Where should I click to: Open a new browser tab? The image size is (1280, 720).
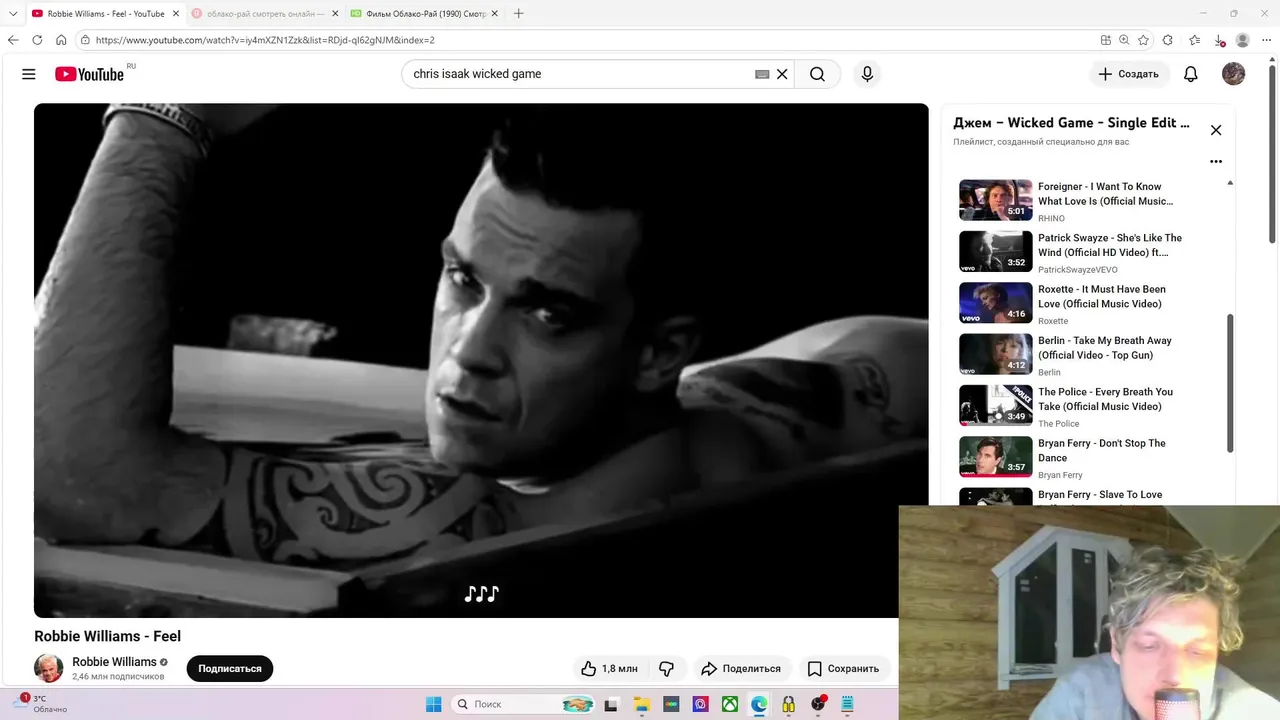click(518, 14)
